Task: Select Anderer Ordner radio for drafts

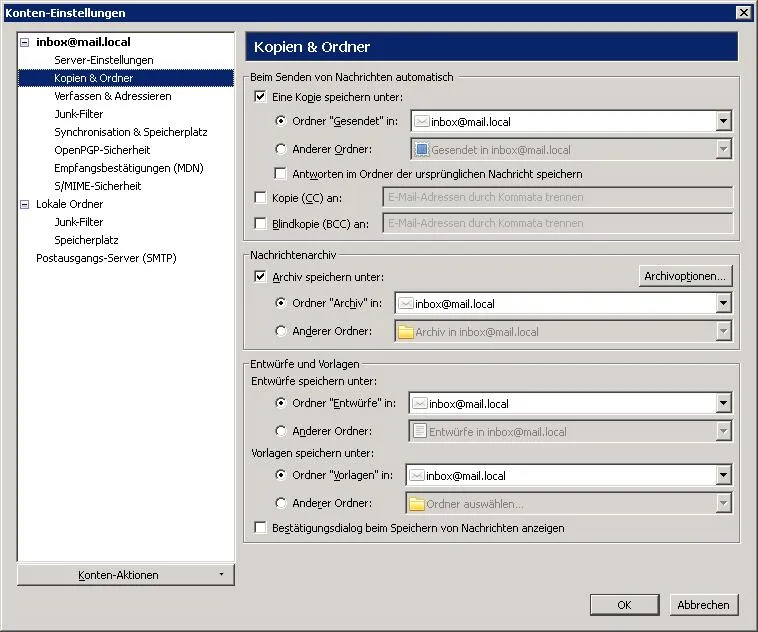Action: click(x=280, y=431)
